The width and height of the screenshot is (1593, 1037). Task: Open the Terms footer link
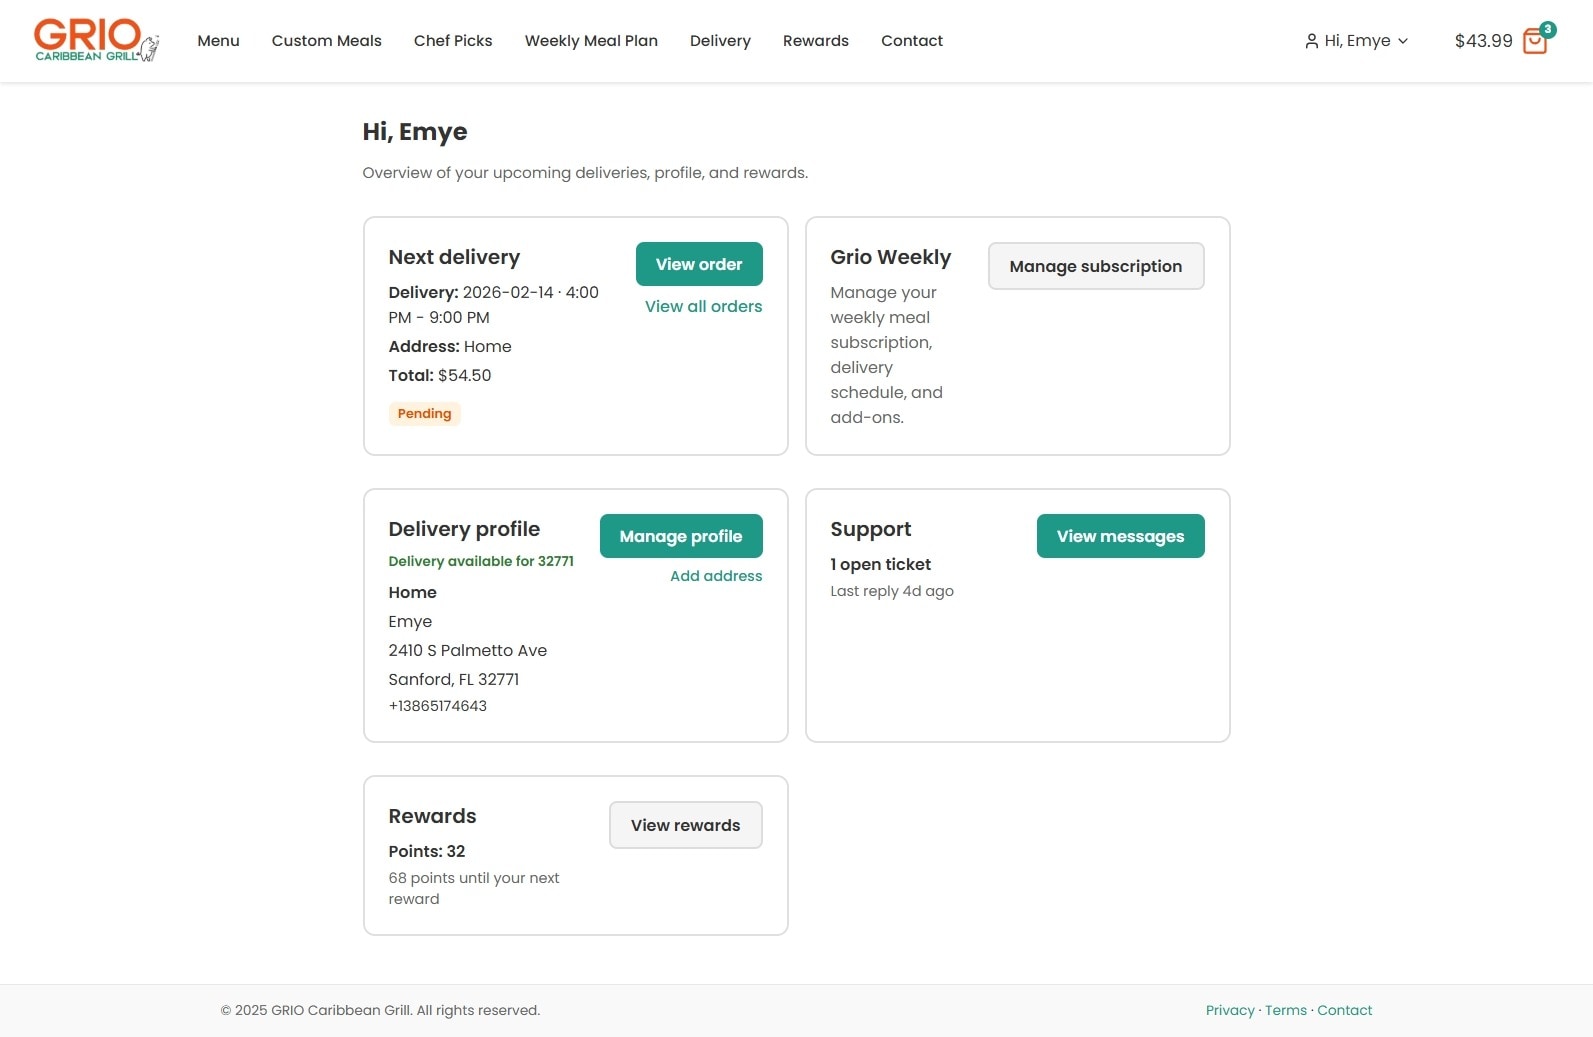pos(1286,1010)
